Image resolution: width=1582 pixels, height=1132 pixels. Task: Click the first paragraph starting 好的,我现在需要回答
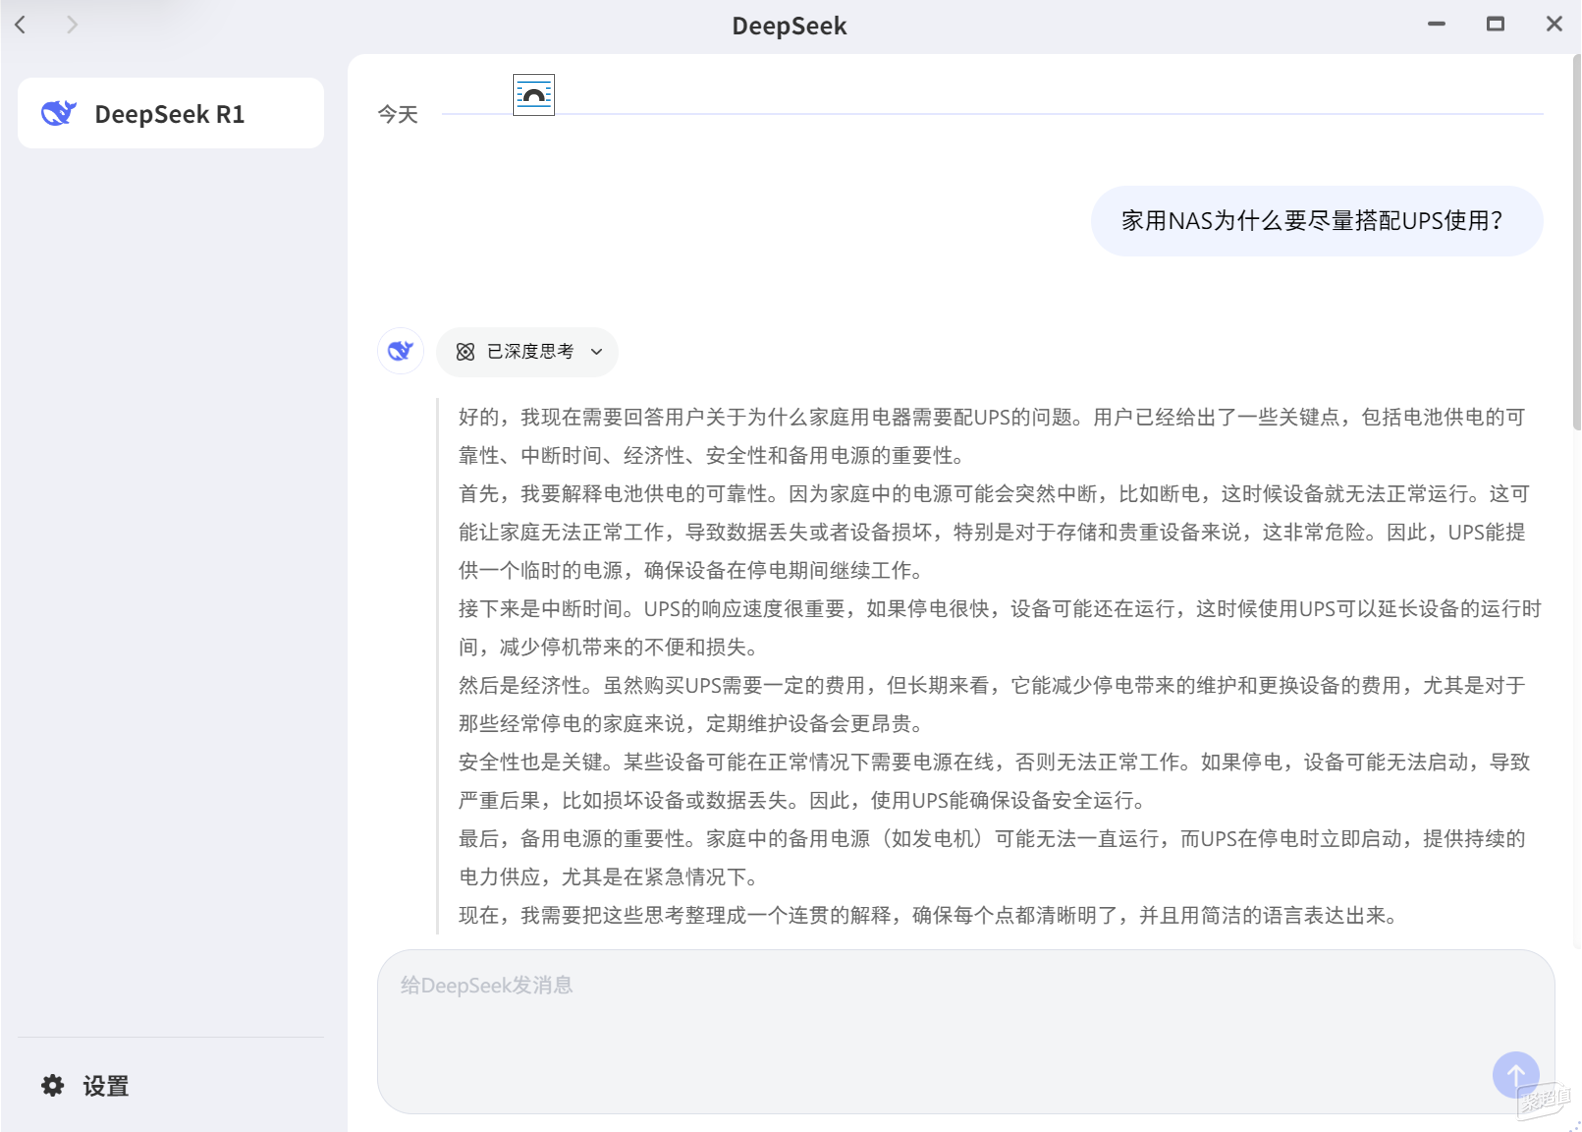coord(992,436)
